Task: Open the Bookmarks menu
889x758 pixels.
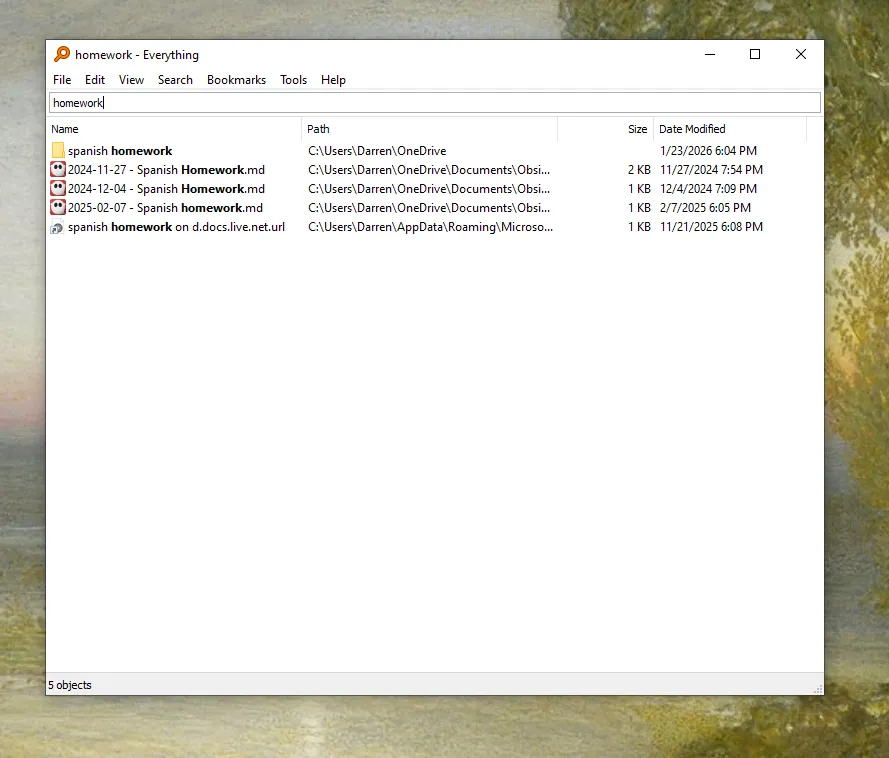Action: tap(236, 79)
